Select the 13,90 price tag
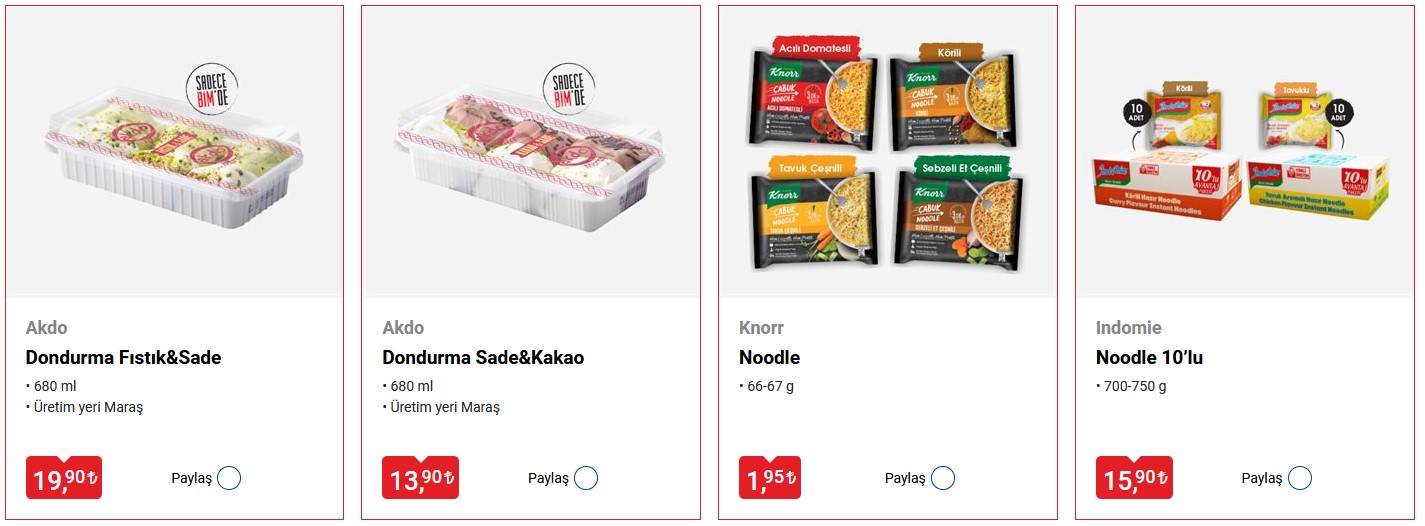This screenshot has width=1425, height=526. [x=420, y=478]
